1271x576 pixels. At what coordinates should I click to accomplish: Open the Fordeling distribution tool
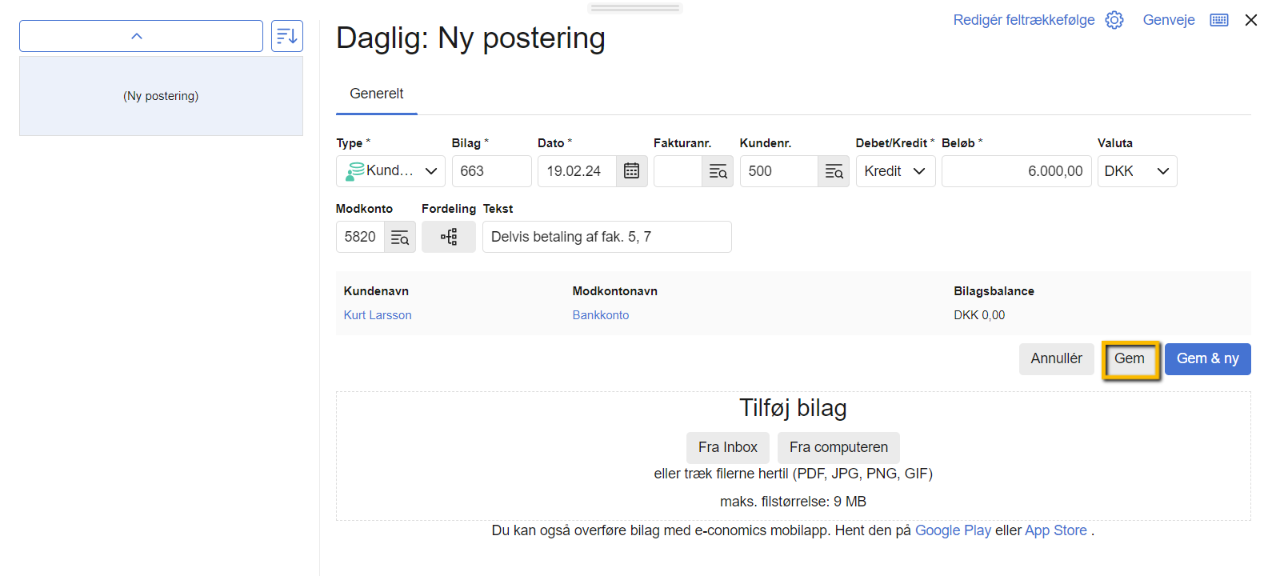448,237
